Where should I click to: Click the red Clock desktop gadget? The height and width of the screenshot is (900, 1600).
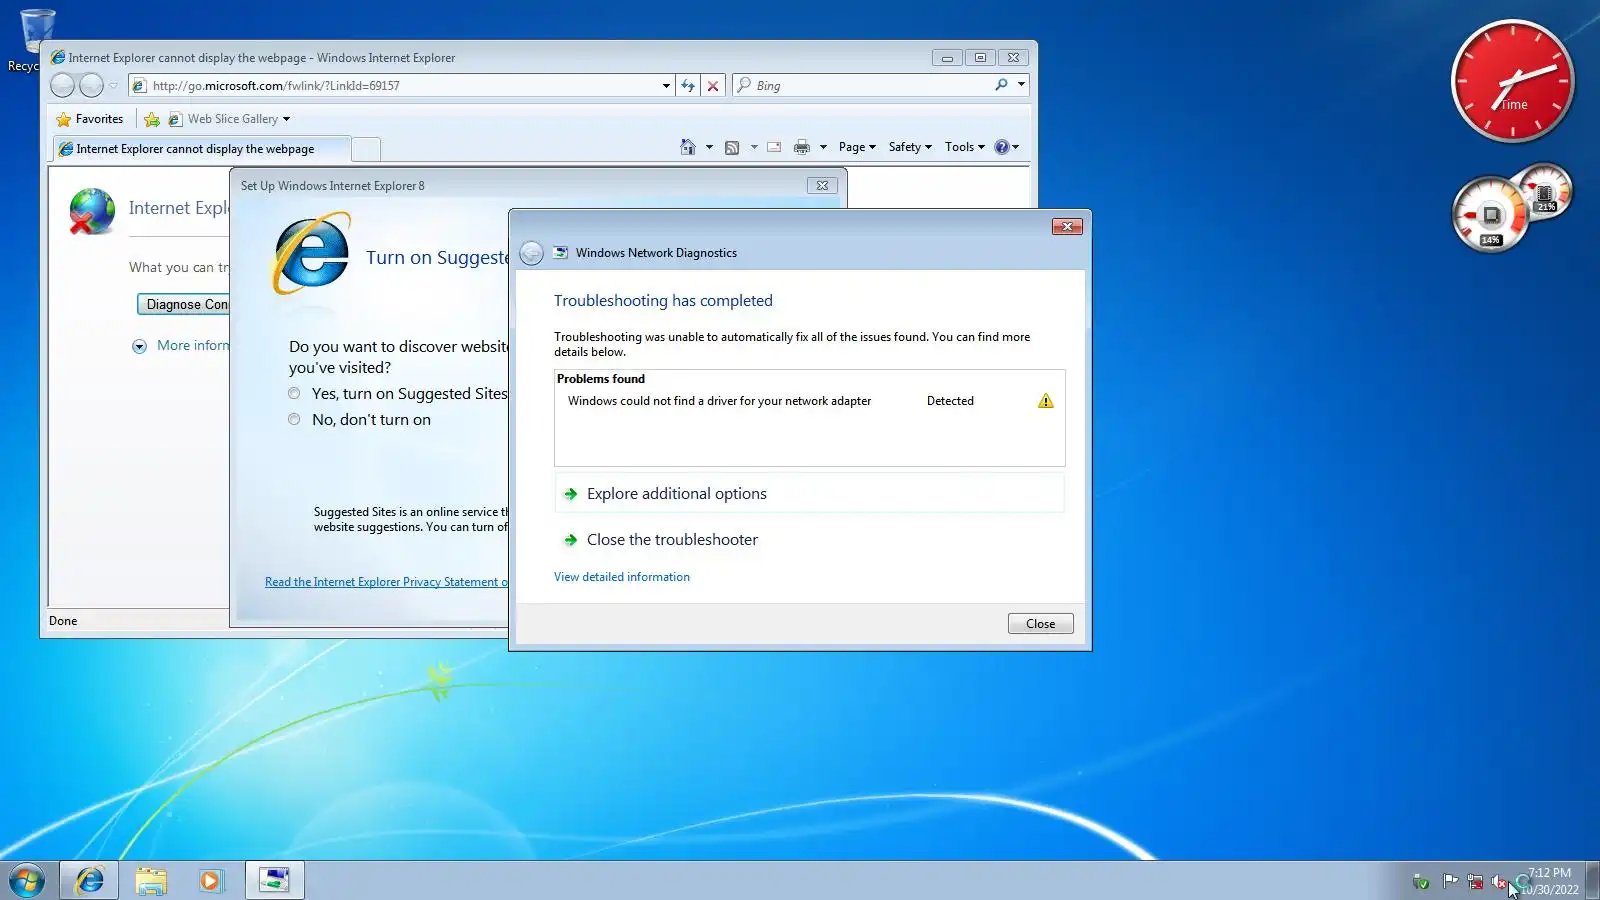point(1512,81)
